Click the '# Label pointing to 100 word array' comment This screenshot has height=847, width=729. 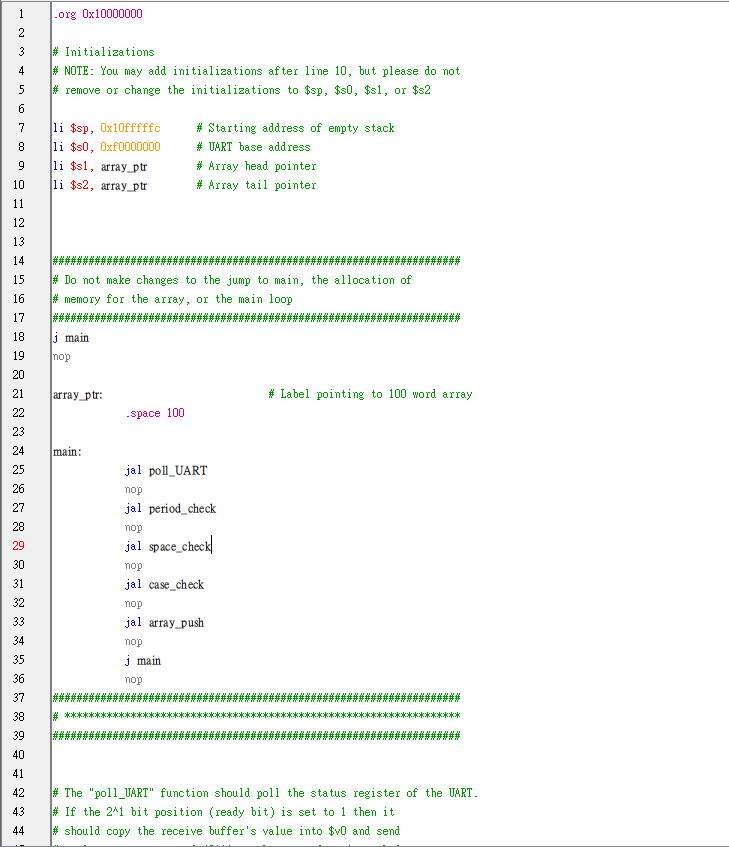370,394
